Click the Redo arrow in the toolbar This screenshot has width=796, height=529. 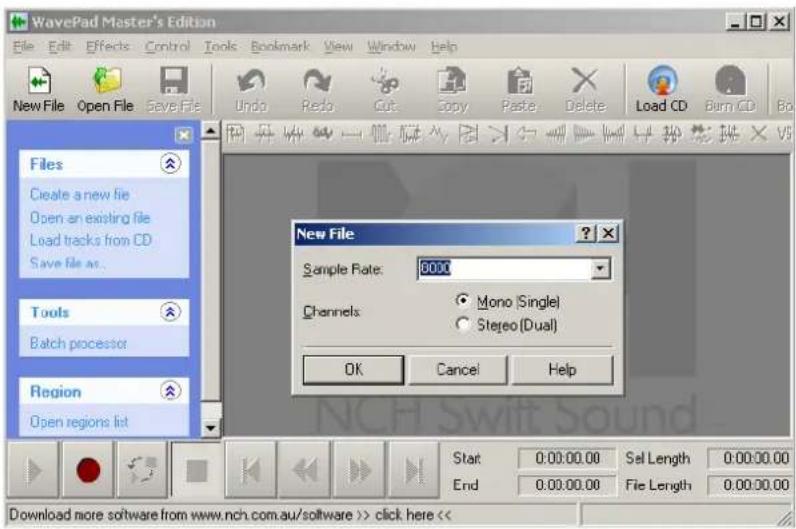pos(317,80)
